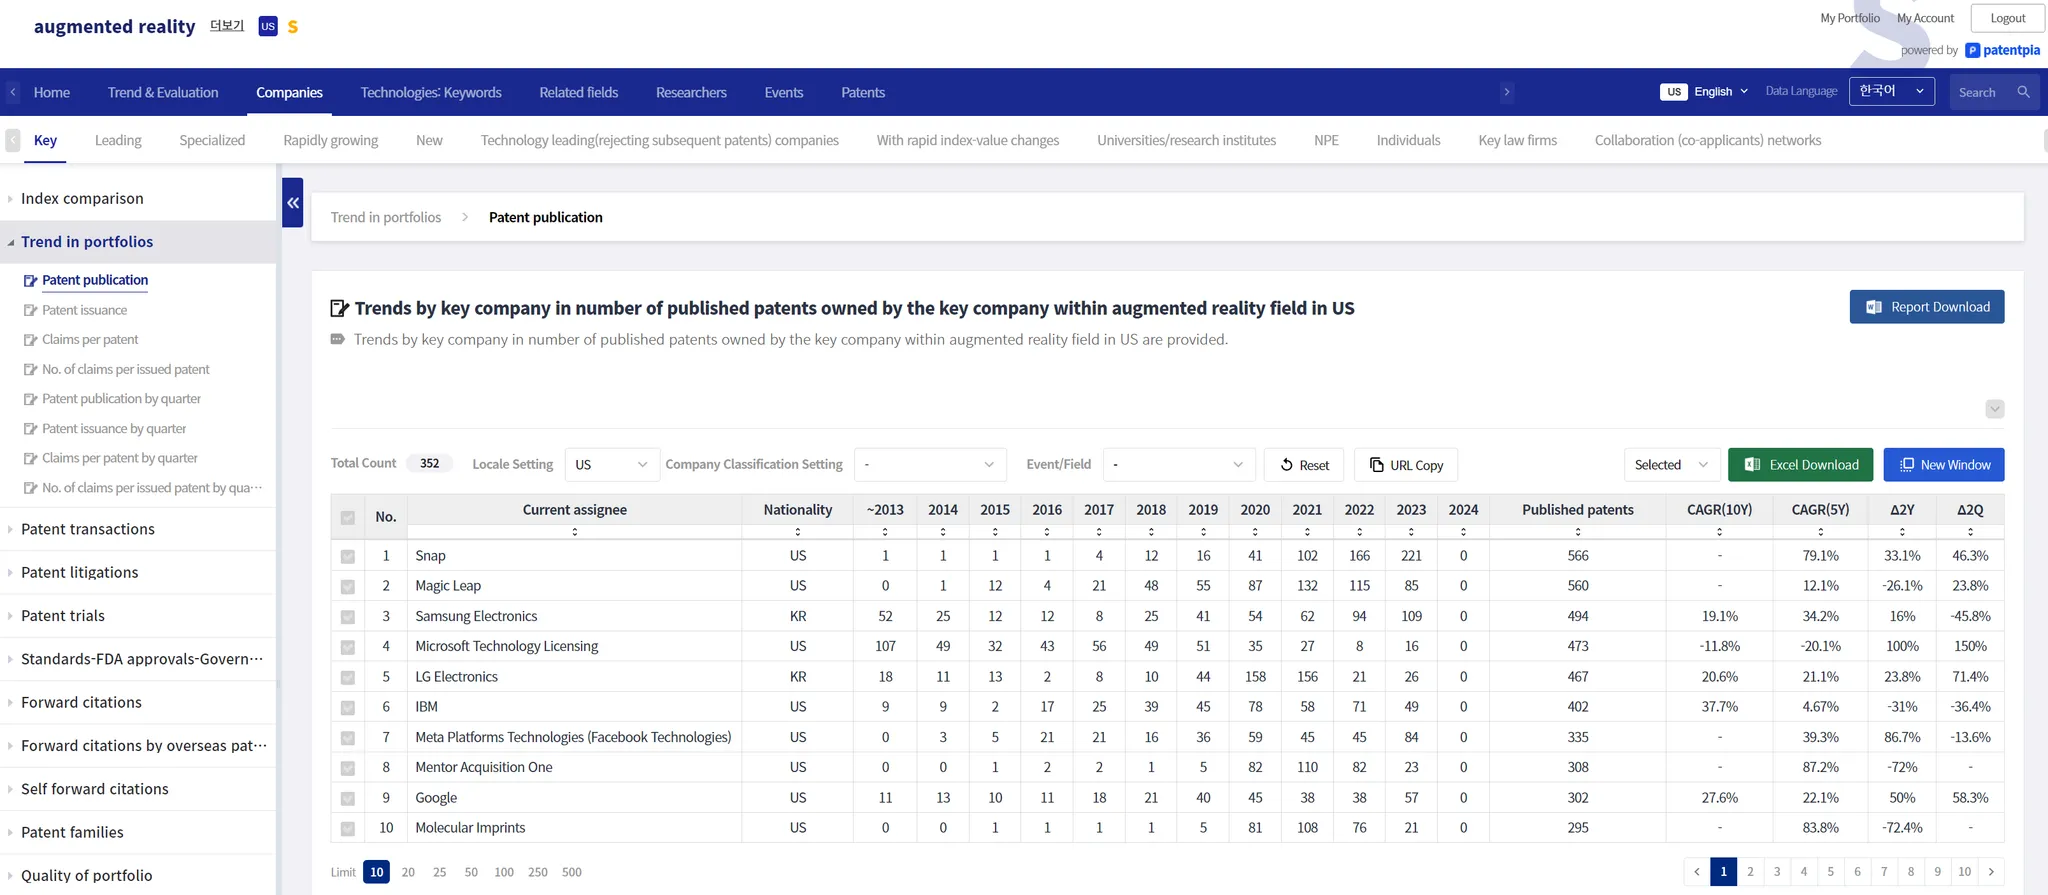Open the Company Classification Setting dropdown
Image resolution: width=2048 pixels, height=895 pixels.
click(x=928, y=465)
